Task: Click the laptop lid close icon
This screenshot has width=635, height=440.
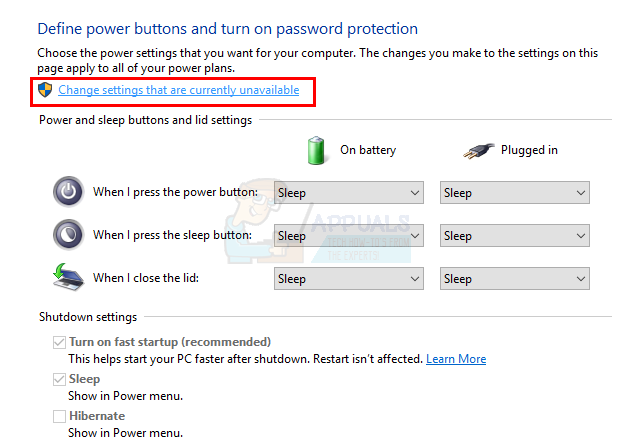Action: 67,278
